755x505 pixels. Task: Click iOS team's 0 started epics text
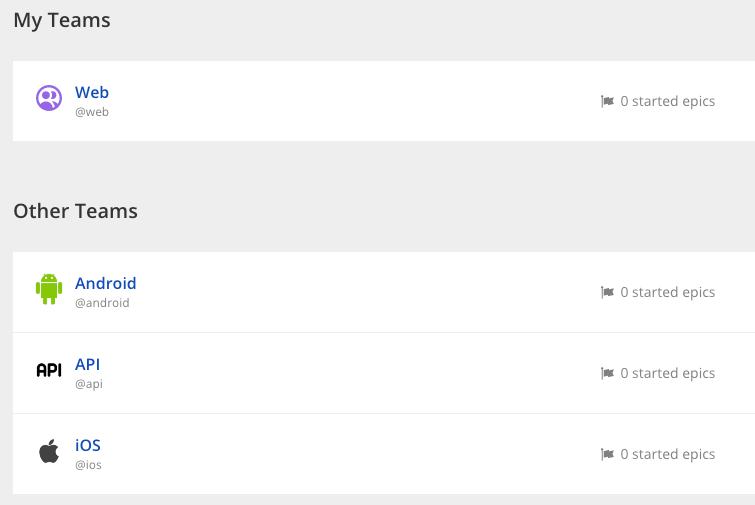coord(667,454)
